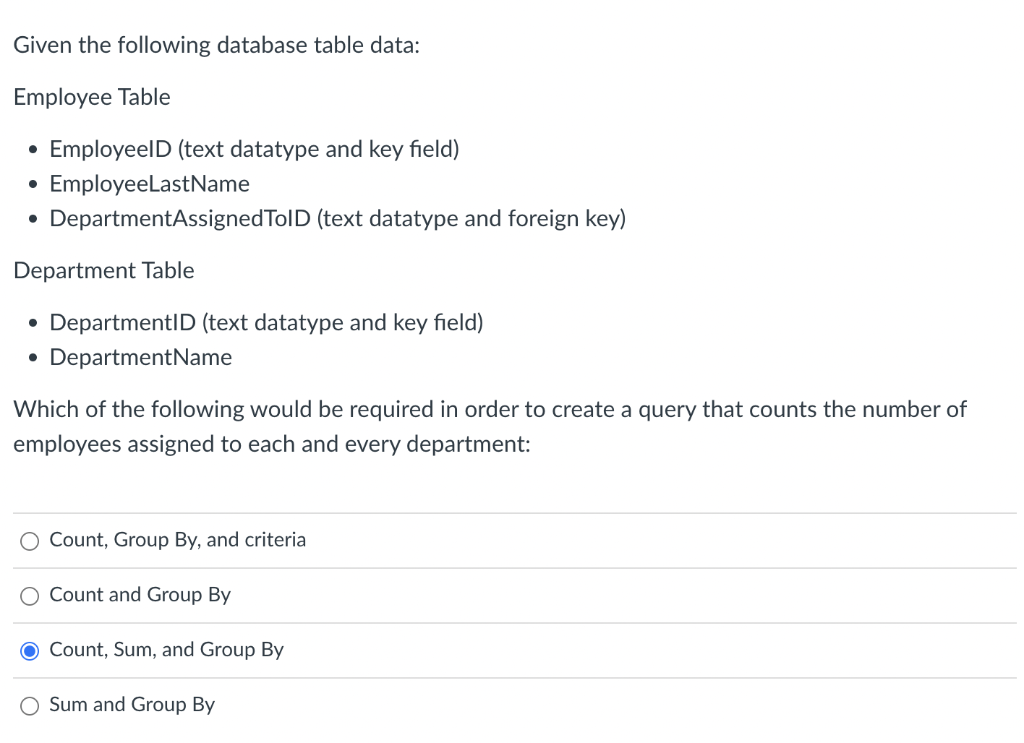Click the selected 'Count, Sum, and Group By' label
Image resolution: width=1024 pixels, height=743 pixels.
pyautogui.click(x=166, y=649)
